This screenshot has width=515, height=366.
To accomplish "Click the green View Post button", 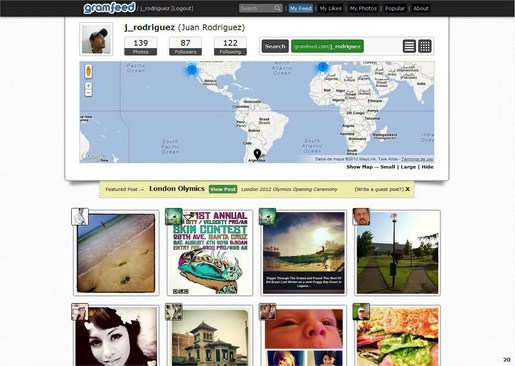I will (x=223, y=189).
